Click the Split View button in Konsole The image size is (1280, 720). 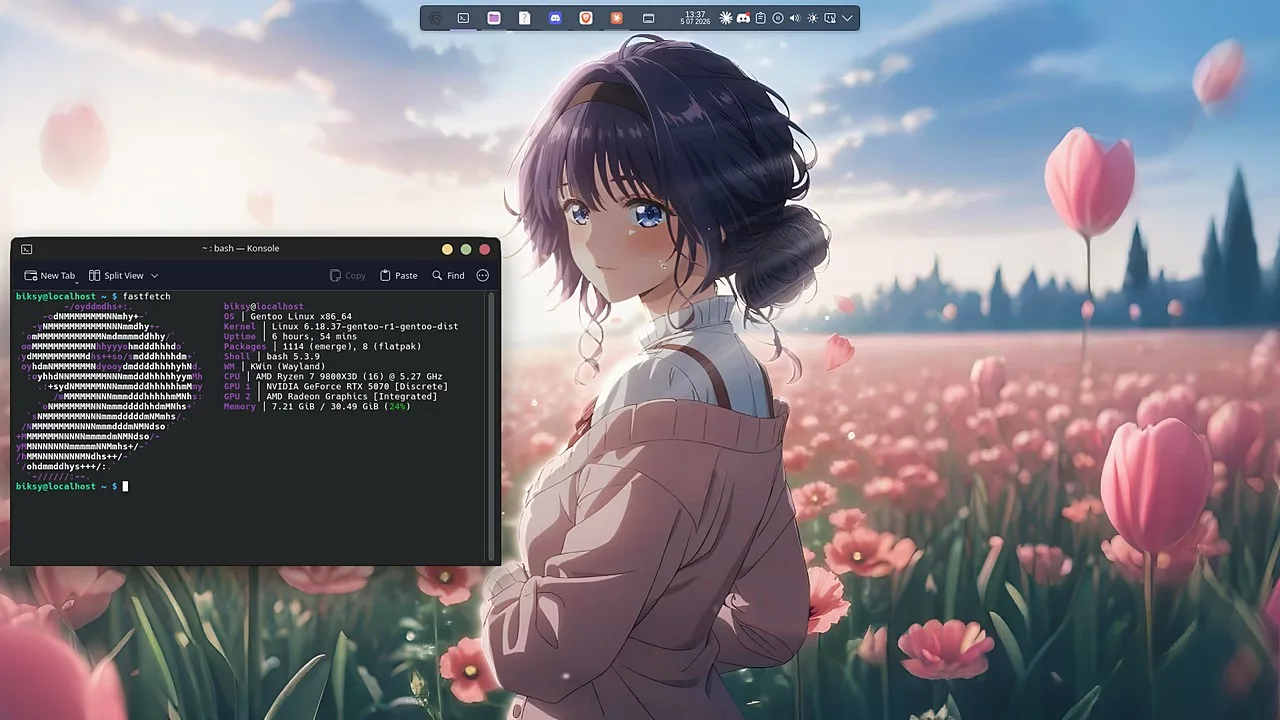click(116, 275)
